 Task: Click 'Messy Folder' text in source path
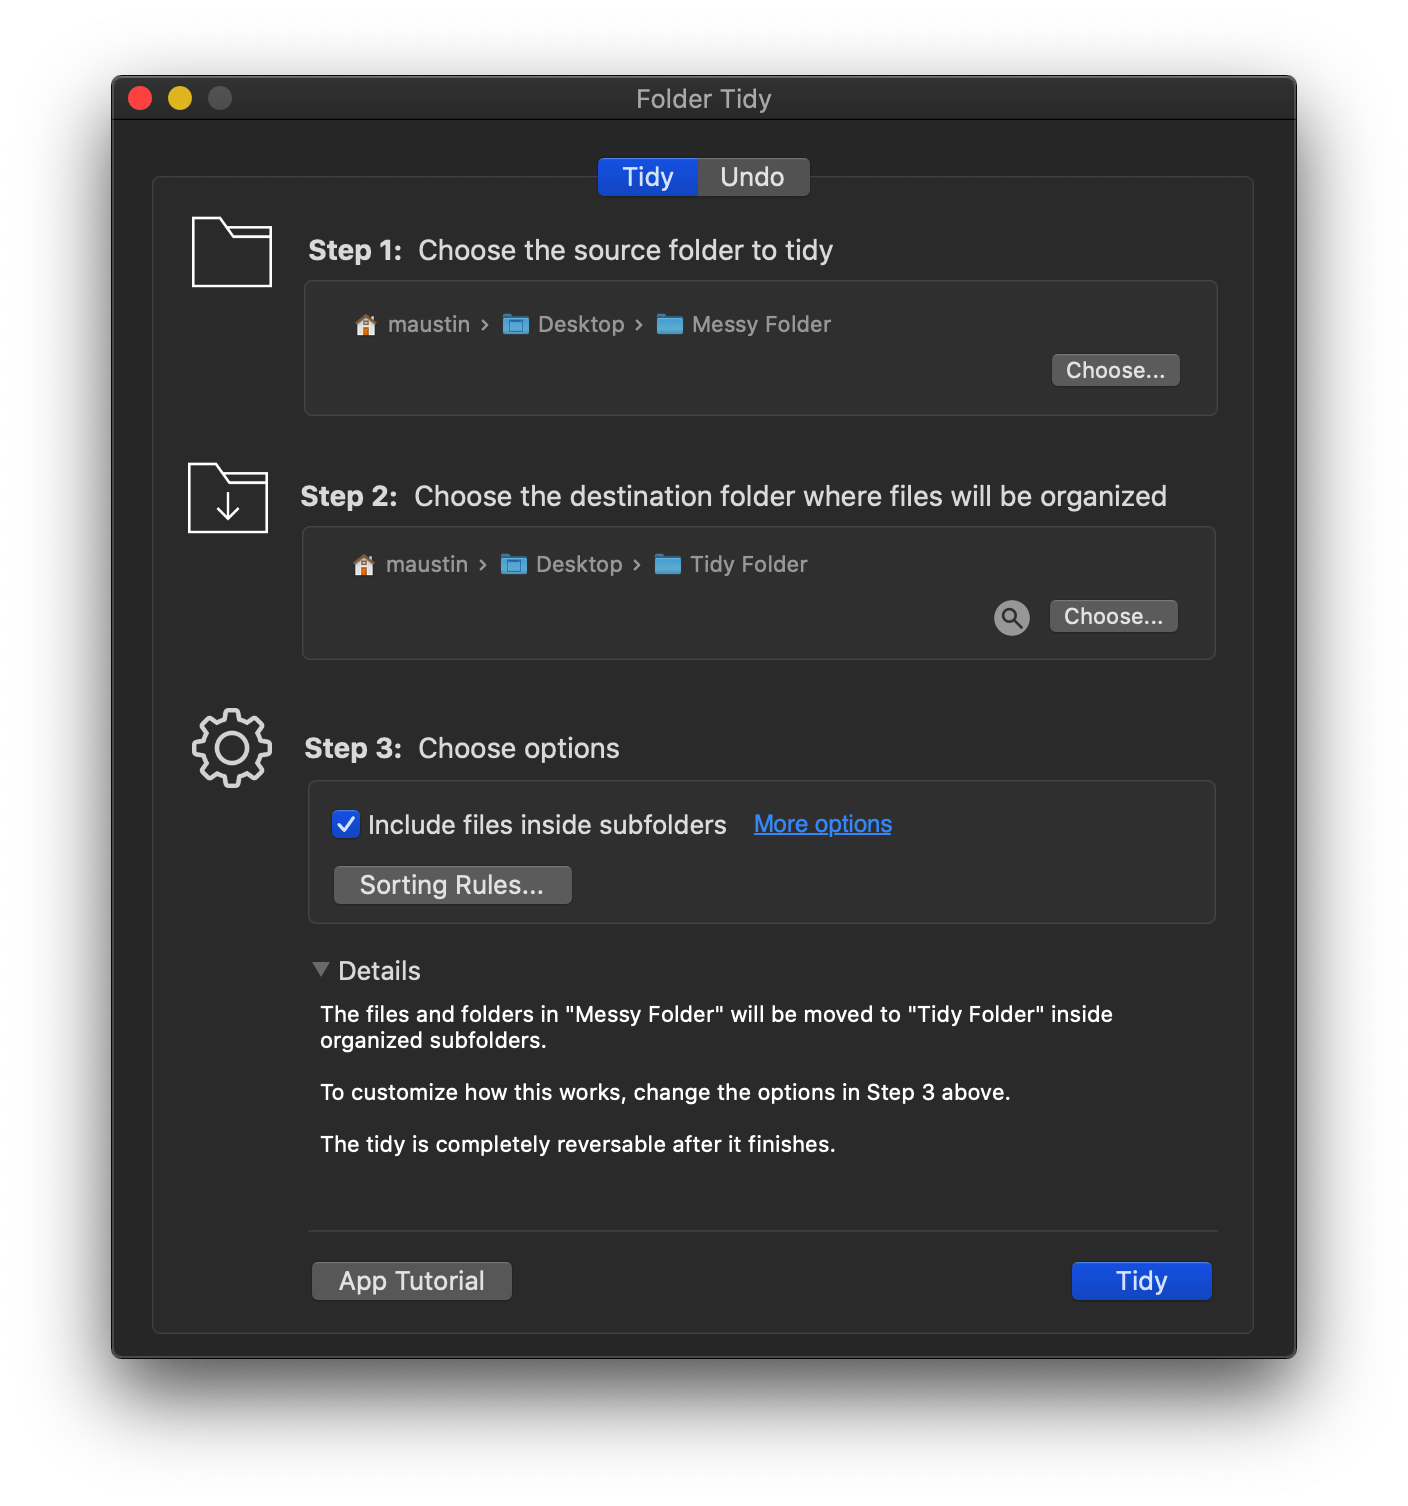[x=762, y=324]
